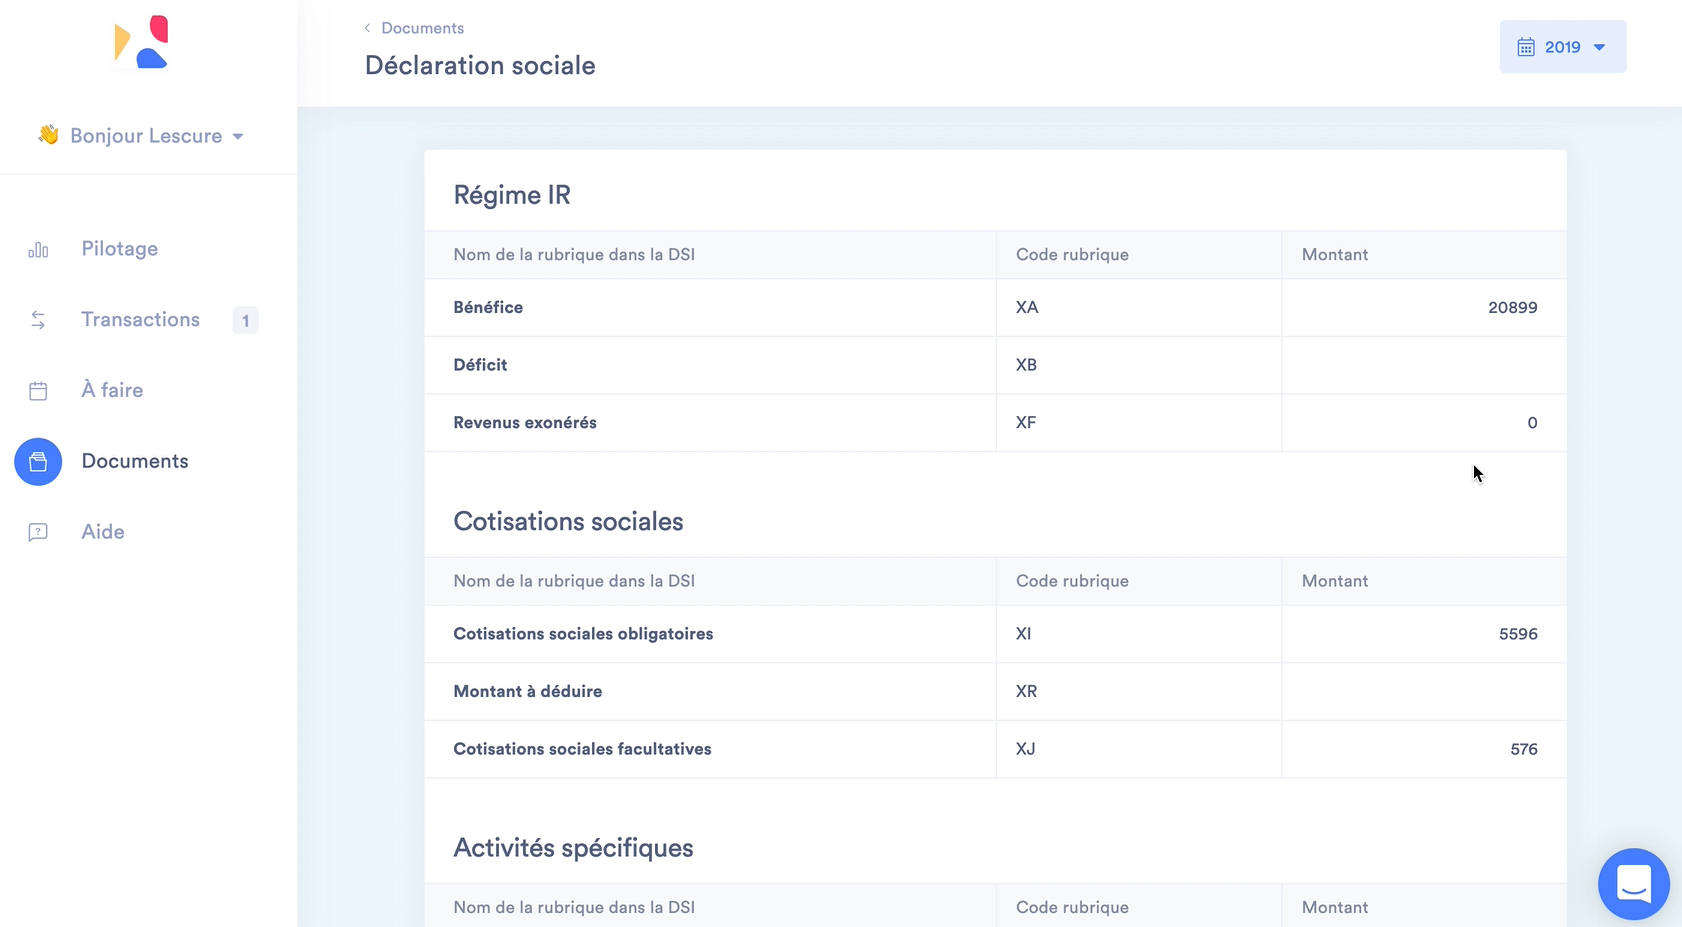Click the calendar icon in year selector
The height and width of the screenshot is (927, 1682).
click(x=1526, y=47)
